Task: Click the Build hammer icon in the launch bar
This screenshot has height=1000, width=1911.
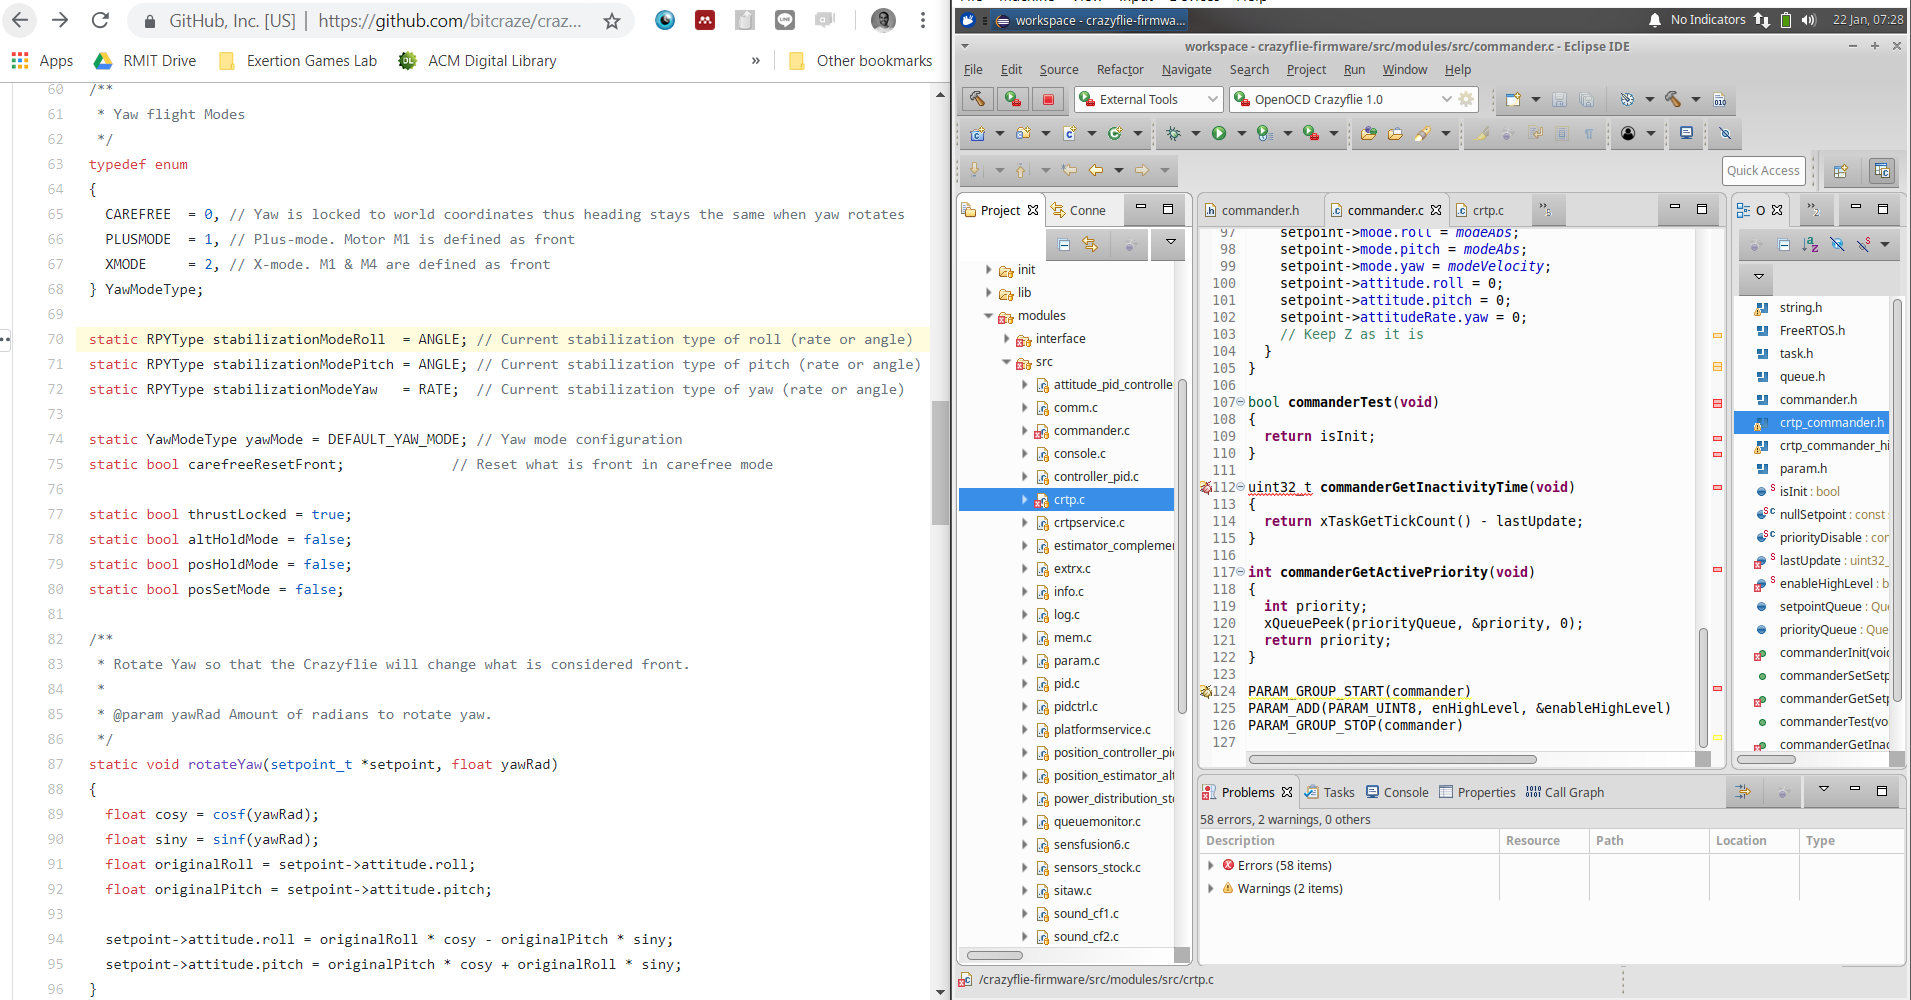Action: pyautogui.click(x=977, y=99)
